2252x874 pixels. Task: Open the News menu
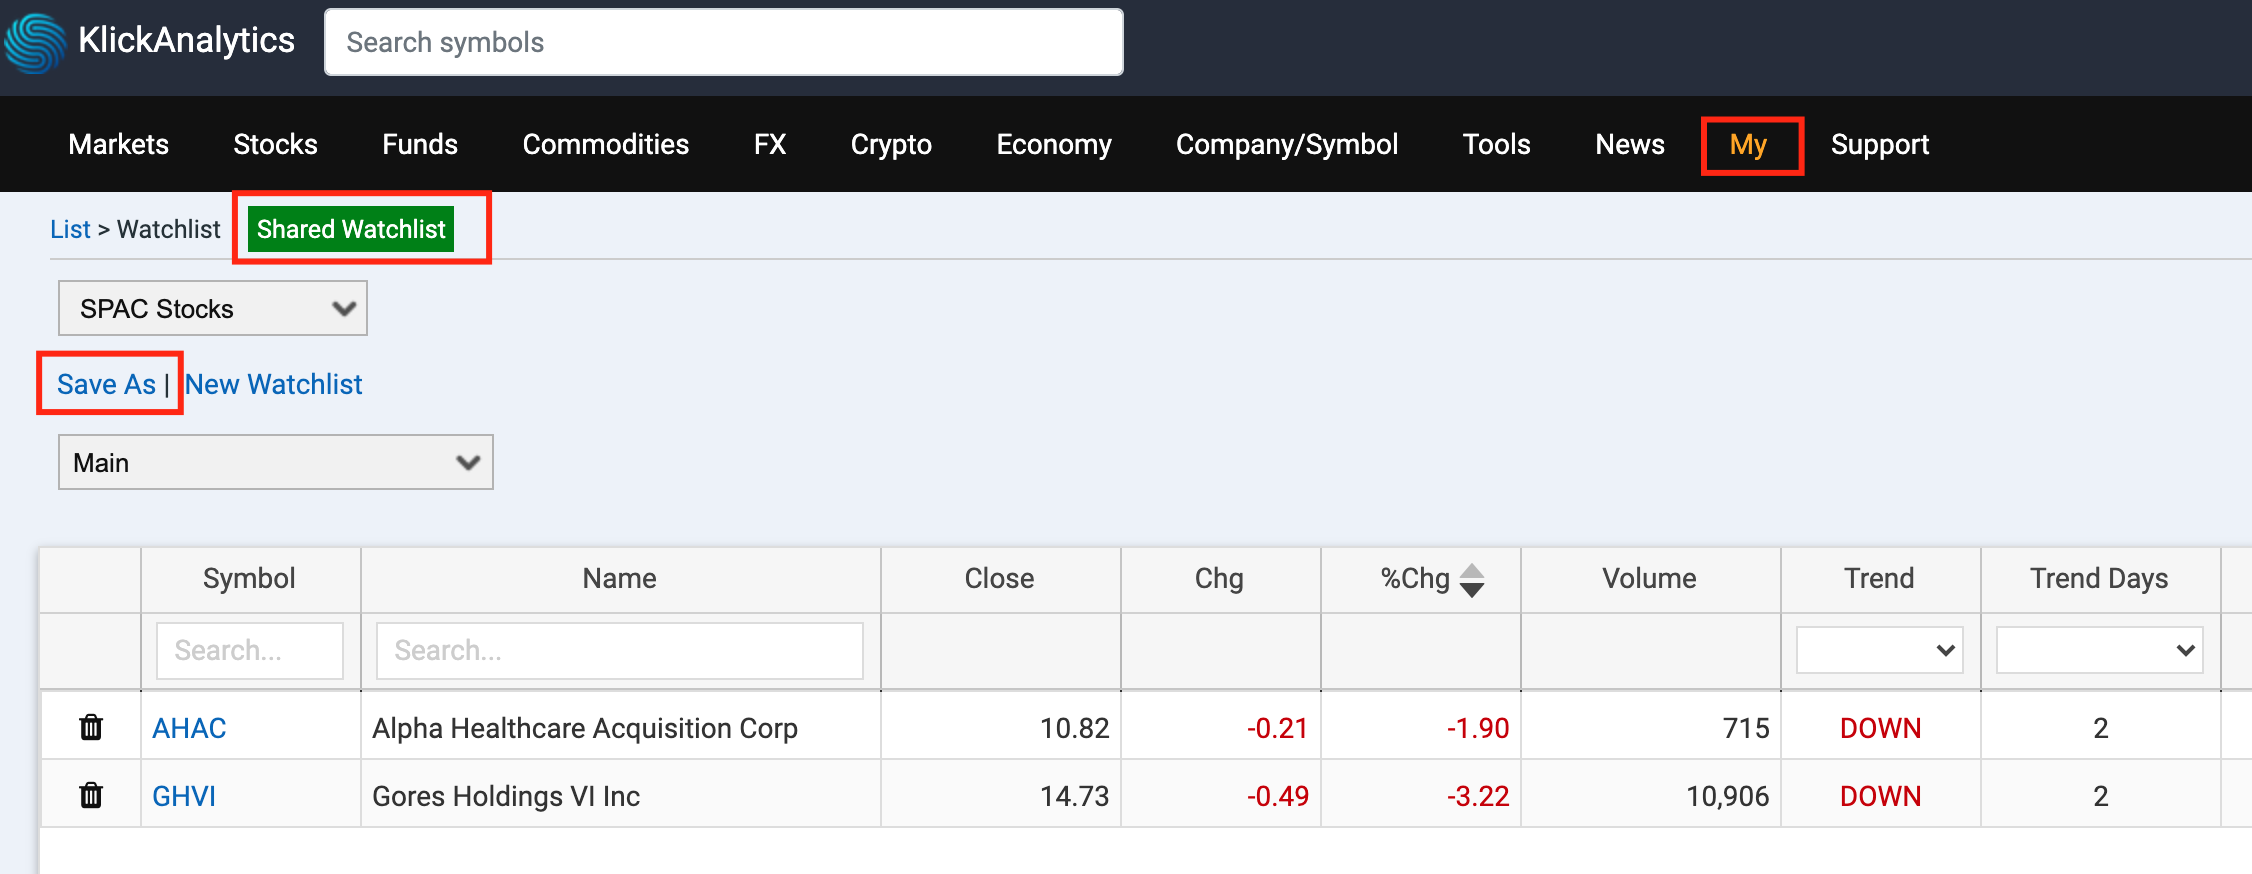pyautogui.click(x=1630, y=144)
